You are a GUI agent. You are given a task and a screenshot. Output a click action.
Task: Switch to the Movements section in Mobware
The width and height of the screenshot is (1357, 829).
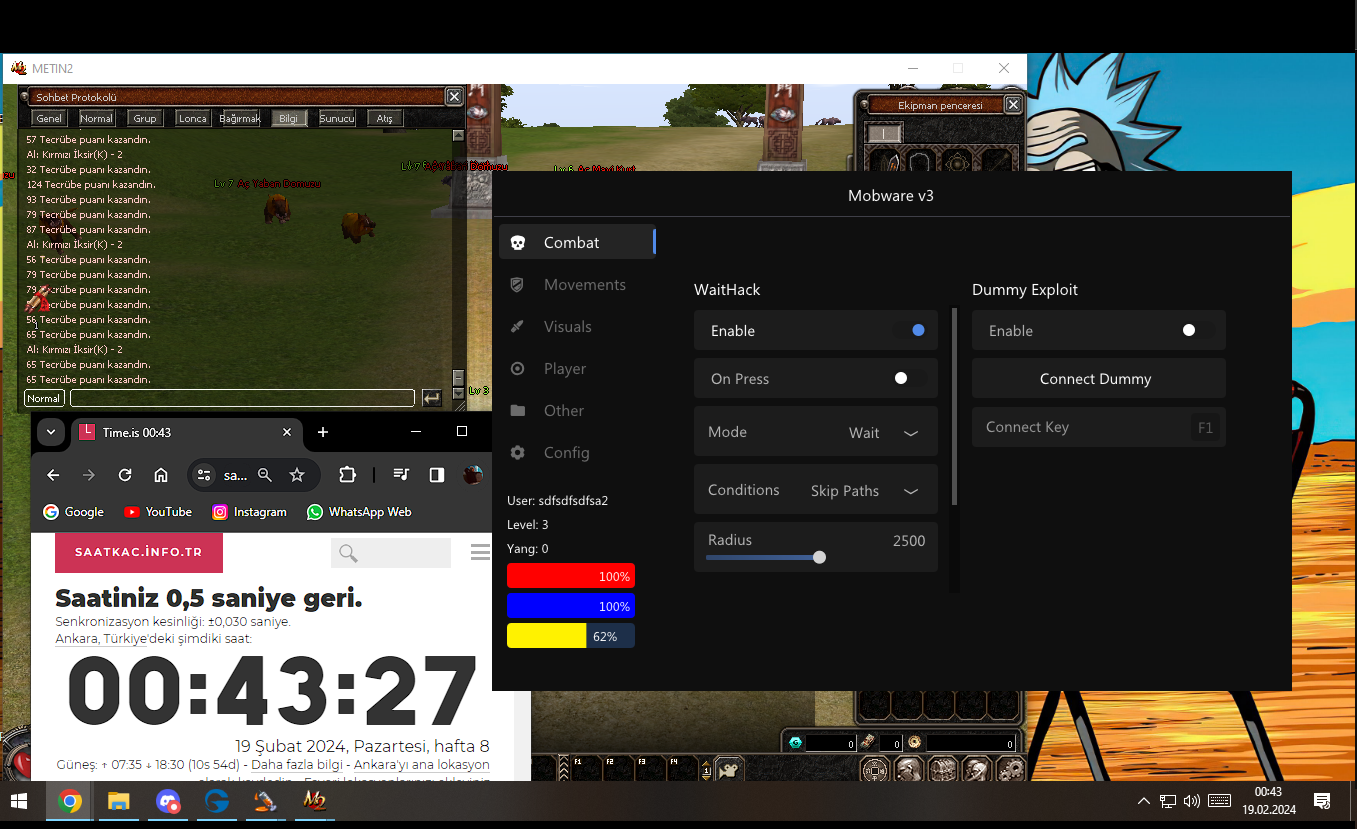point(577,285)
